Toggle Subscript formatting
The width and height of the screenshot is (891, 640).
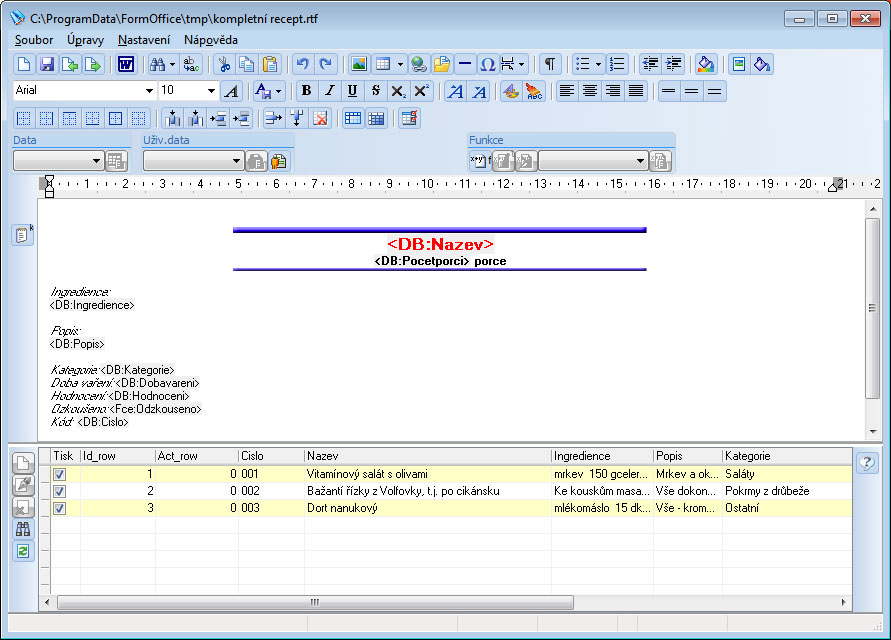398,91
